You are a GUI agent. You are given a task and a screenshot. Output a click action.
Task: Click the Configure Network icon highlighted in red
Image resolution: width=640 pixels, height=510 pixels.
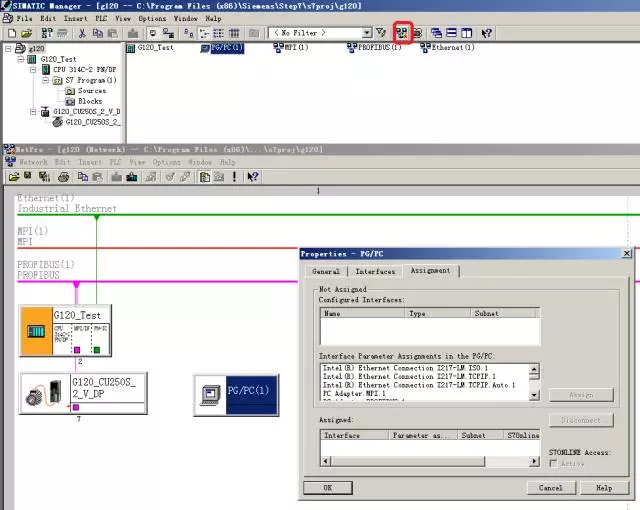402,33
